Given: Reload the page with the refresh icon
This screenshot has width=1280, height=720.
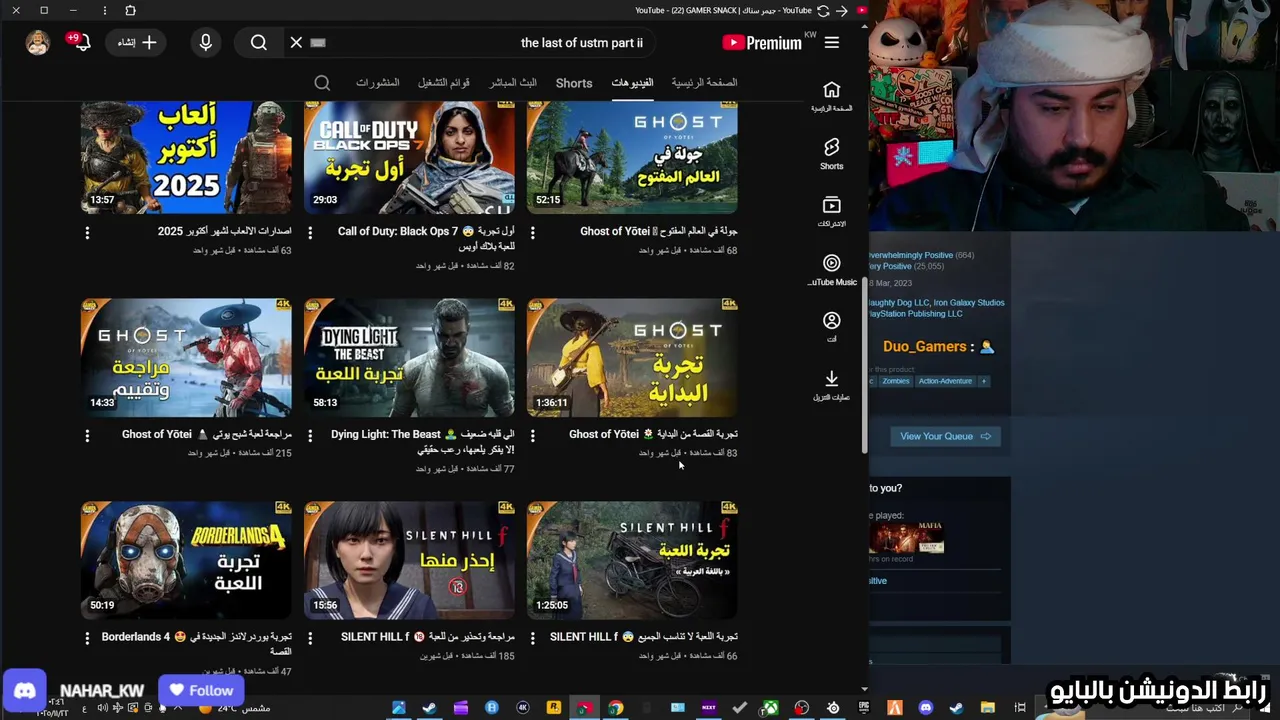Looking at the screenshot, I should [x=823, y=10].
